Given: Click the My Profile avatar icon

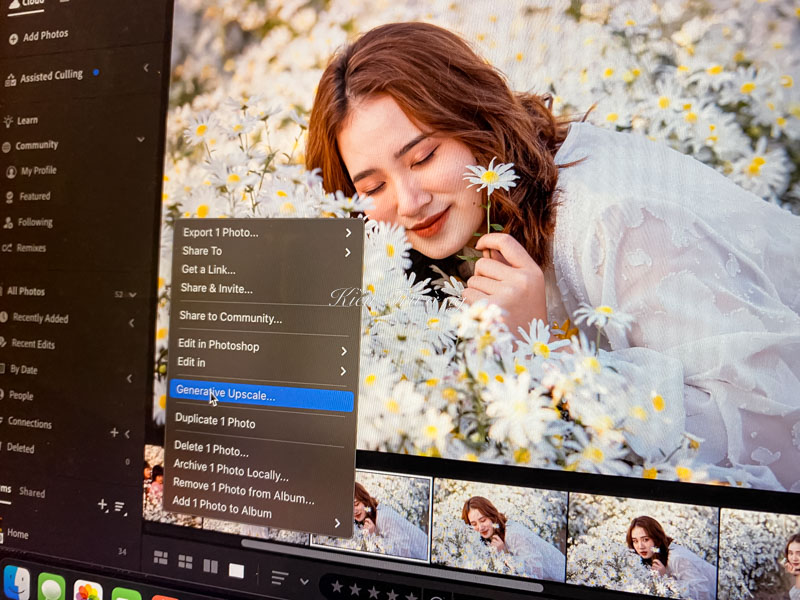Looking at the screenshot, I should pyautogui.click(x=11, y=172).
